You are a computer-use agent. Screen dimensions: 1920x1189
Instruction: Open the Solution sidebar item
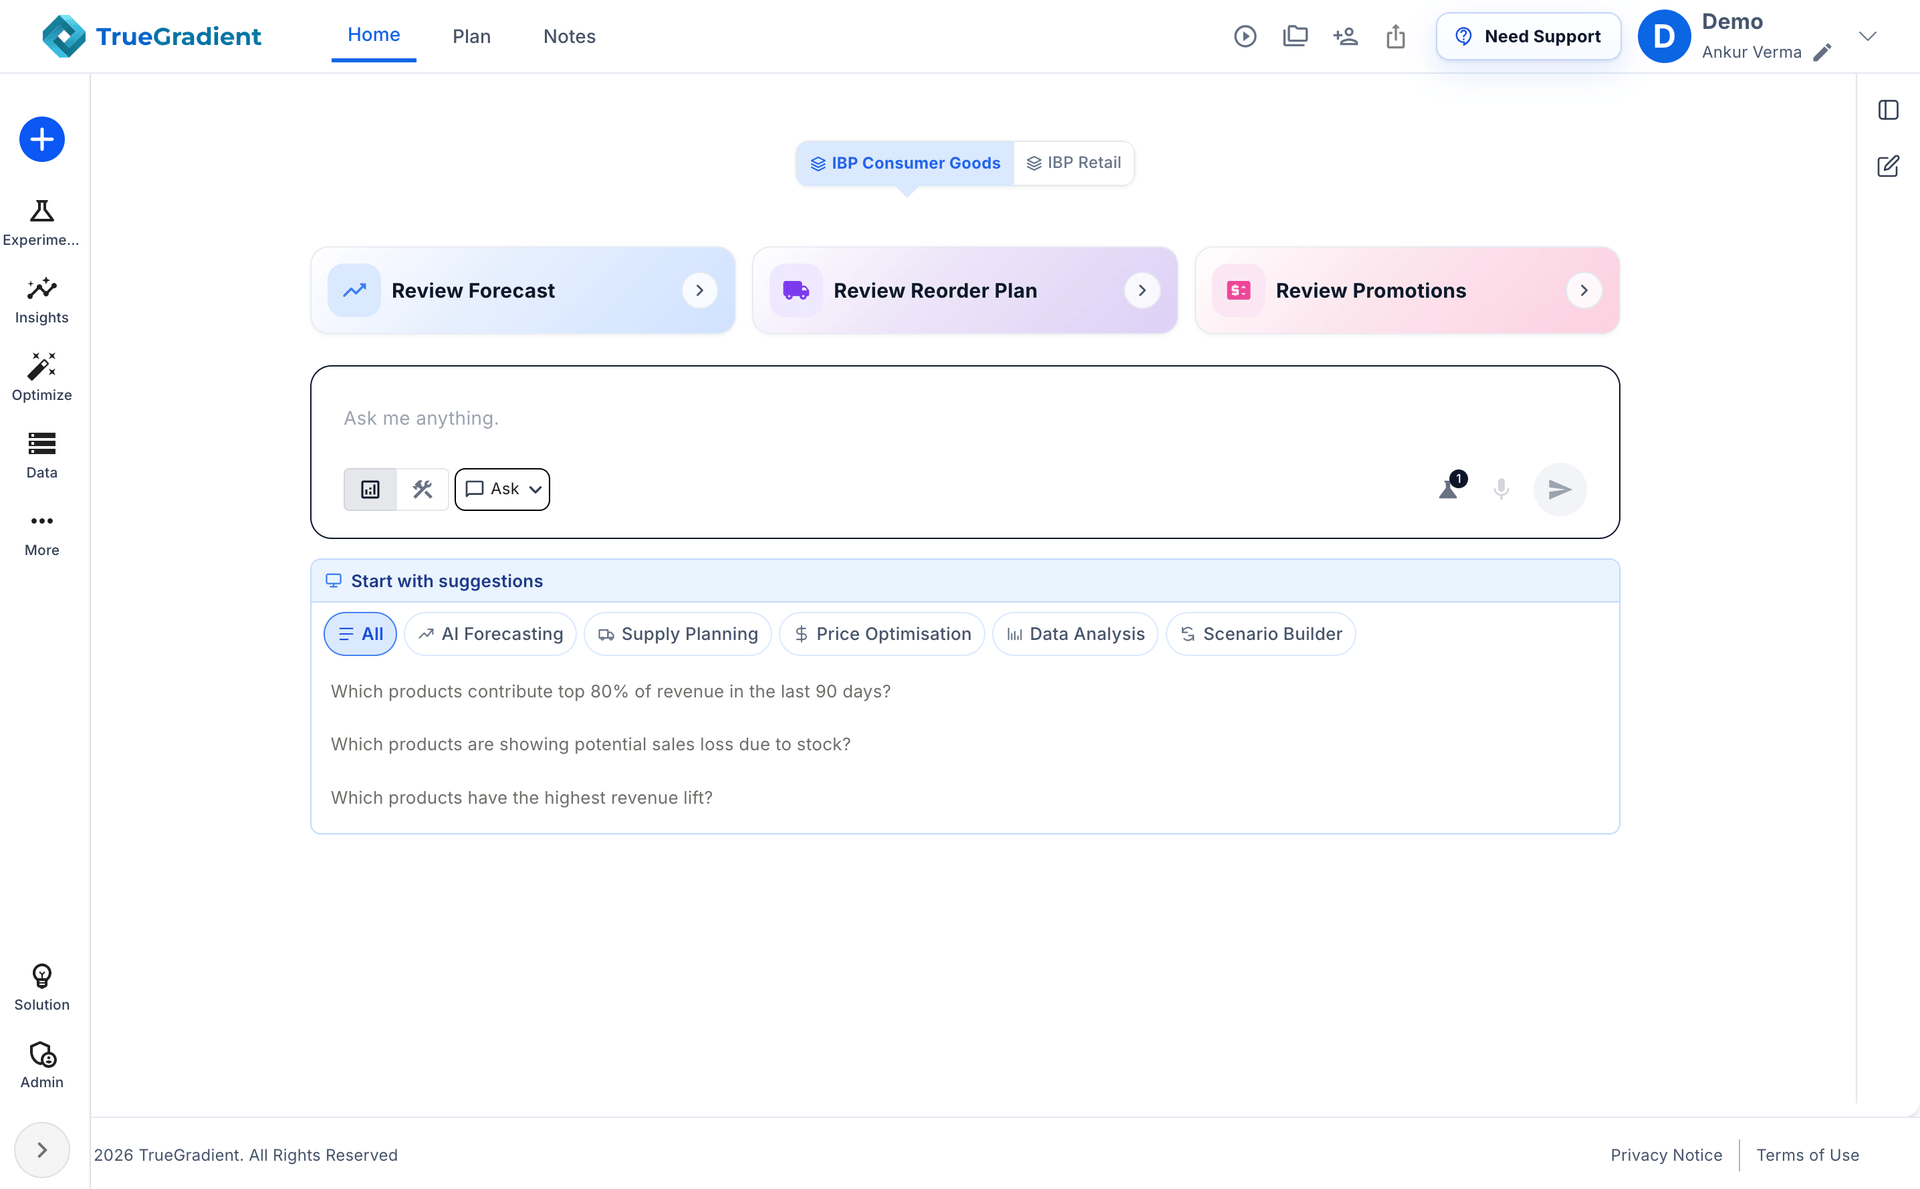click(41, 988)
